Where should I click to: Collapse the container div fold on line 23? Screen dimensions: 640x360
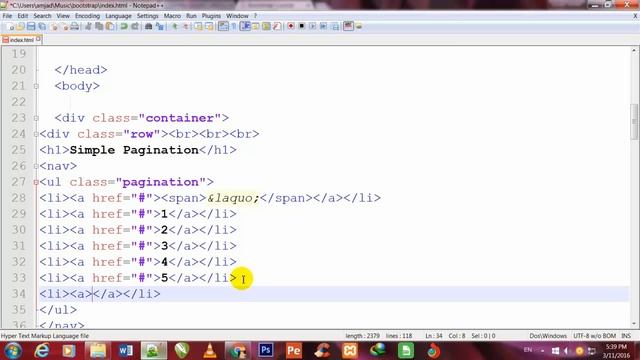click(x=36, y=118)
